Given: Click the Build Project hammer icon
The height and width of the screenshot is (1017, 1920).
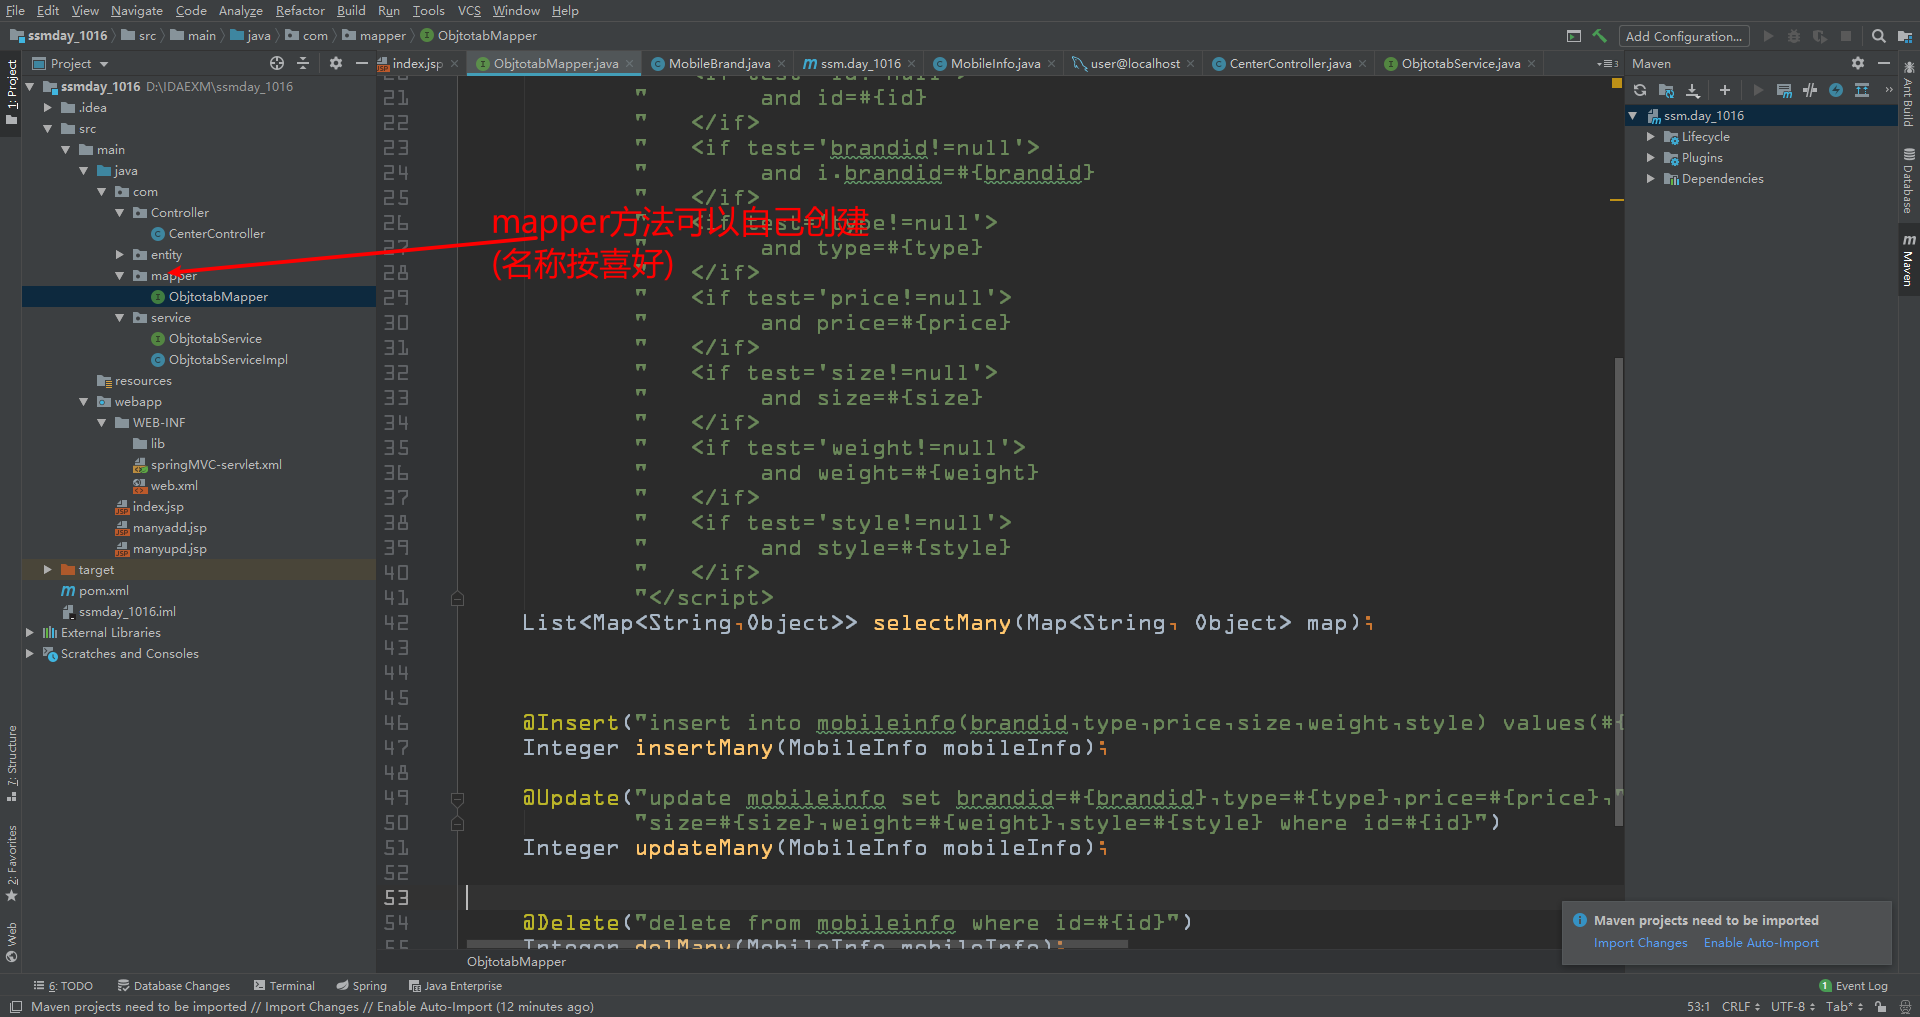Looking at the screenshot, I should point(1600,36).
